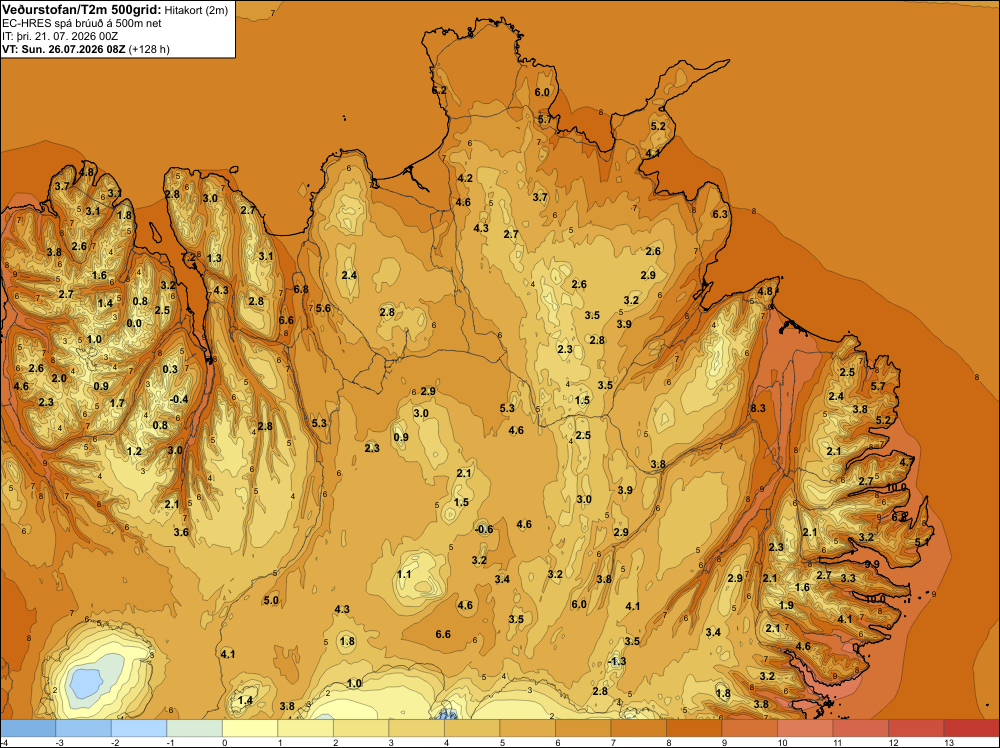The image size is (1000, 748).
Task: Click the legend swatch between -3 and -2
Action: coord(84,728)
